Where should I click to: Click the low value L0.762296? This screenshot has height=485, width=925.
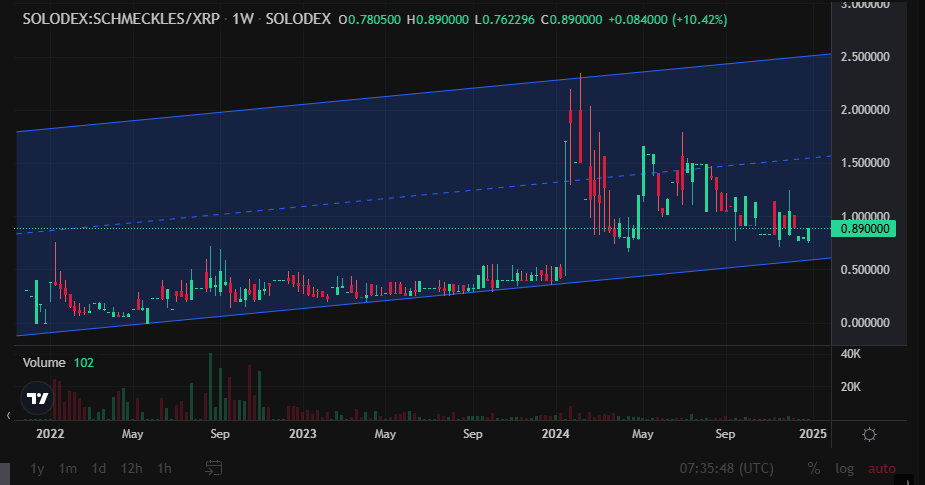pos(504,19)
